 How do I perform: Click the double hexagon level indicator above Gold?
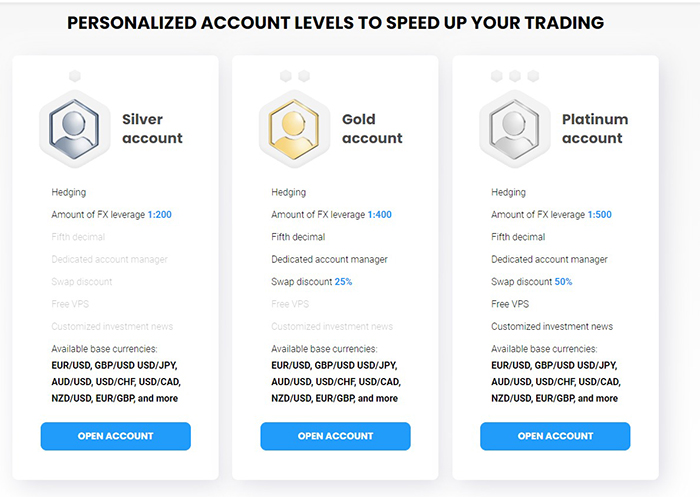[x=295, y=76]
